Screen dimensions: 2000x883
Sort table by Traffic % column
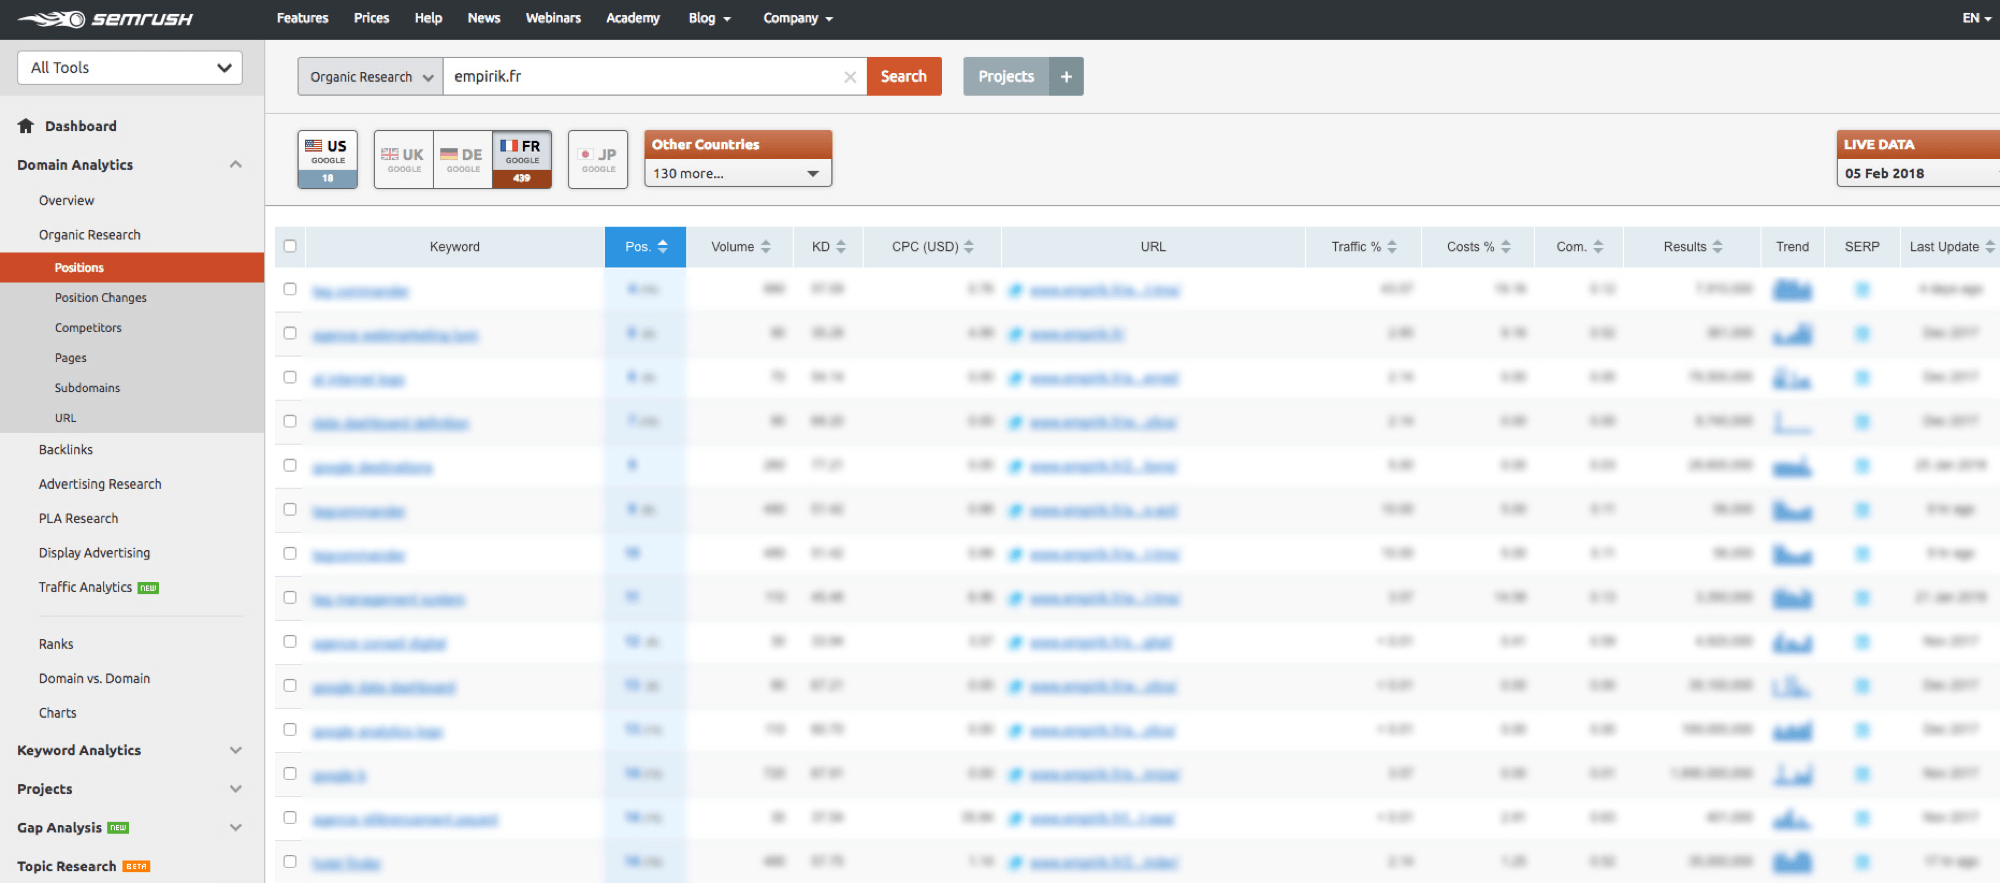[x=1363, y=247]
